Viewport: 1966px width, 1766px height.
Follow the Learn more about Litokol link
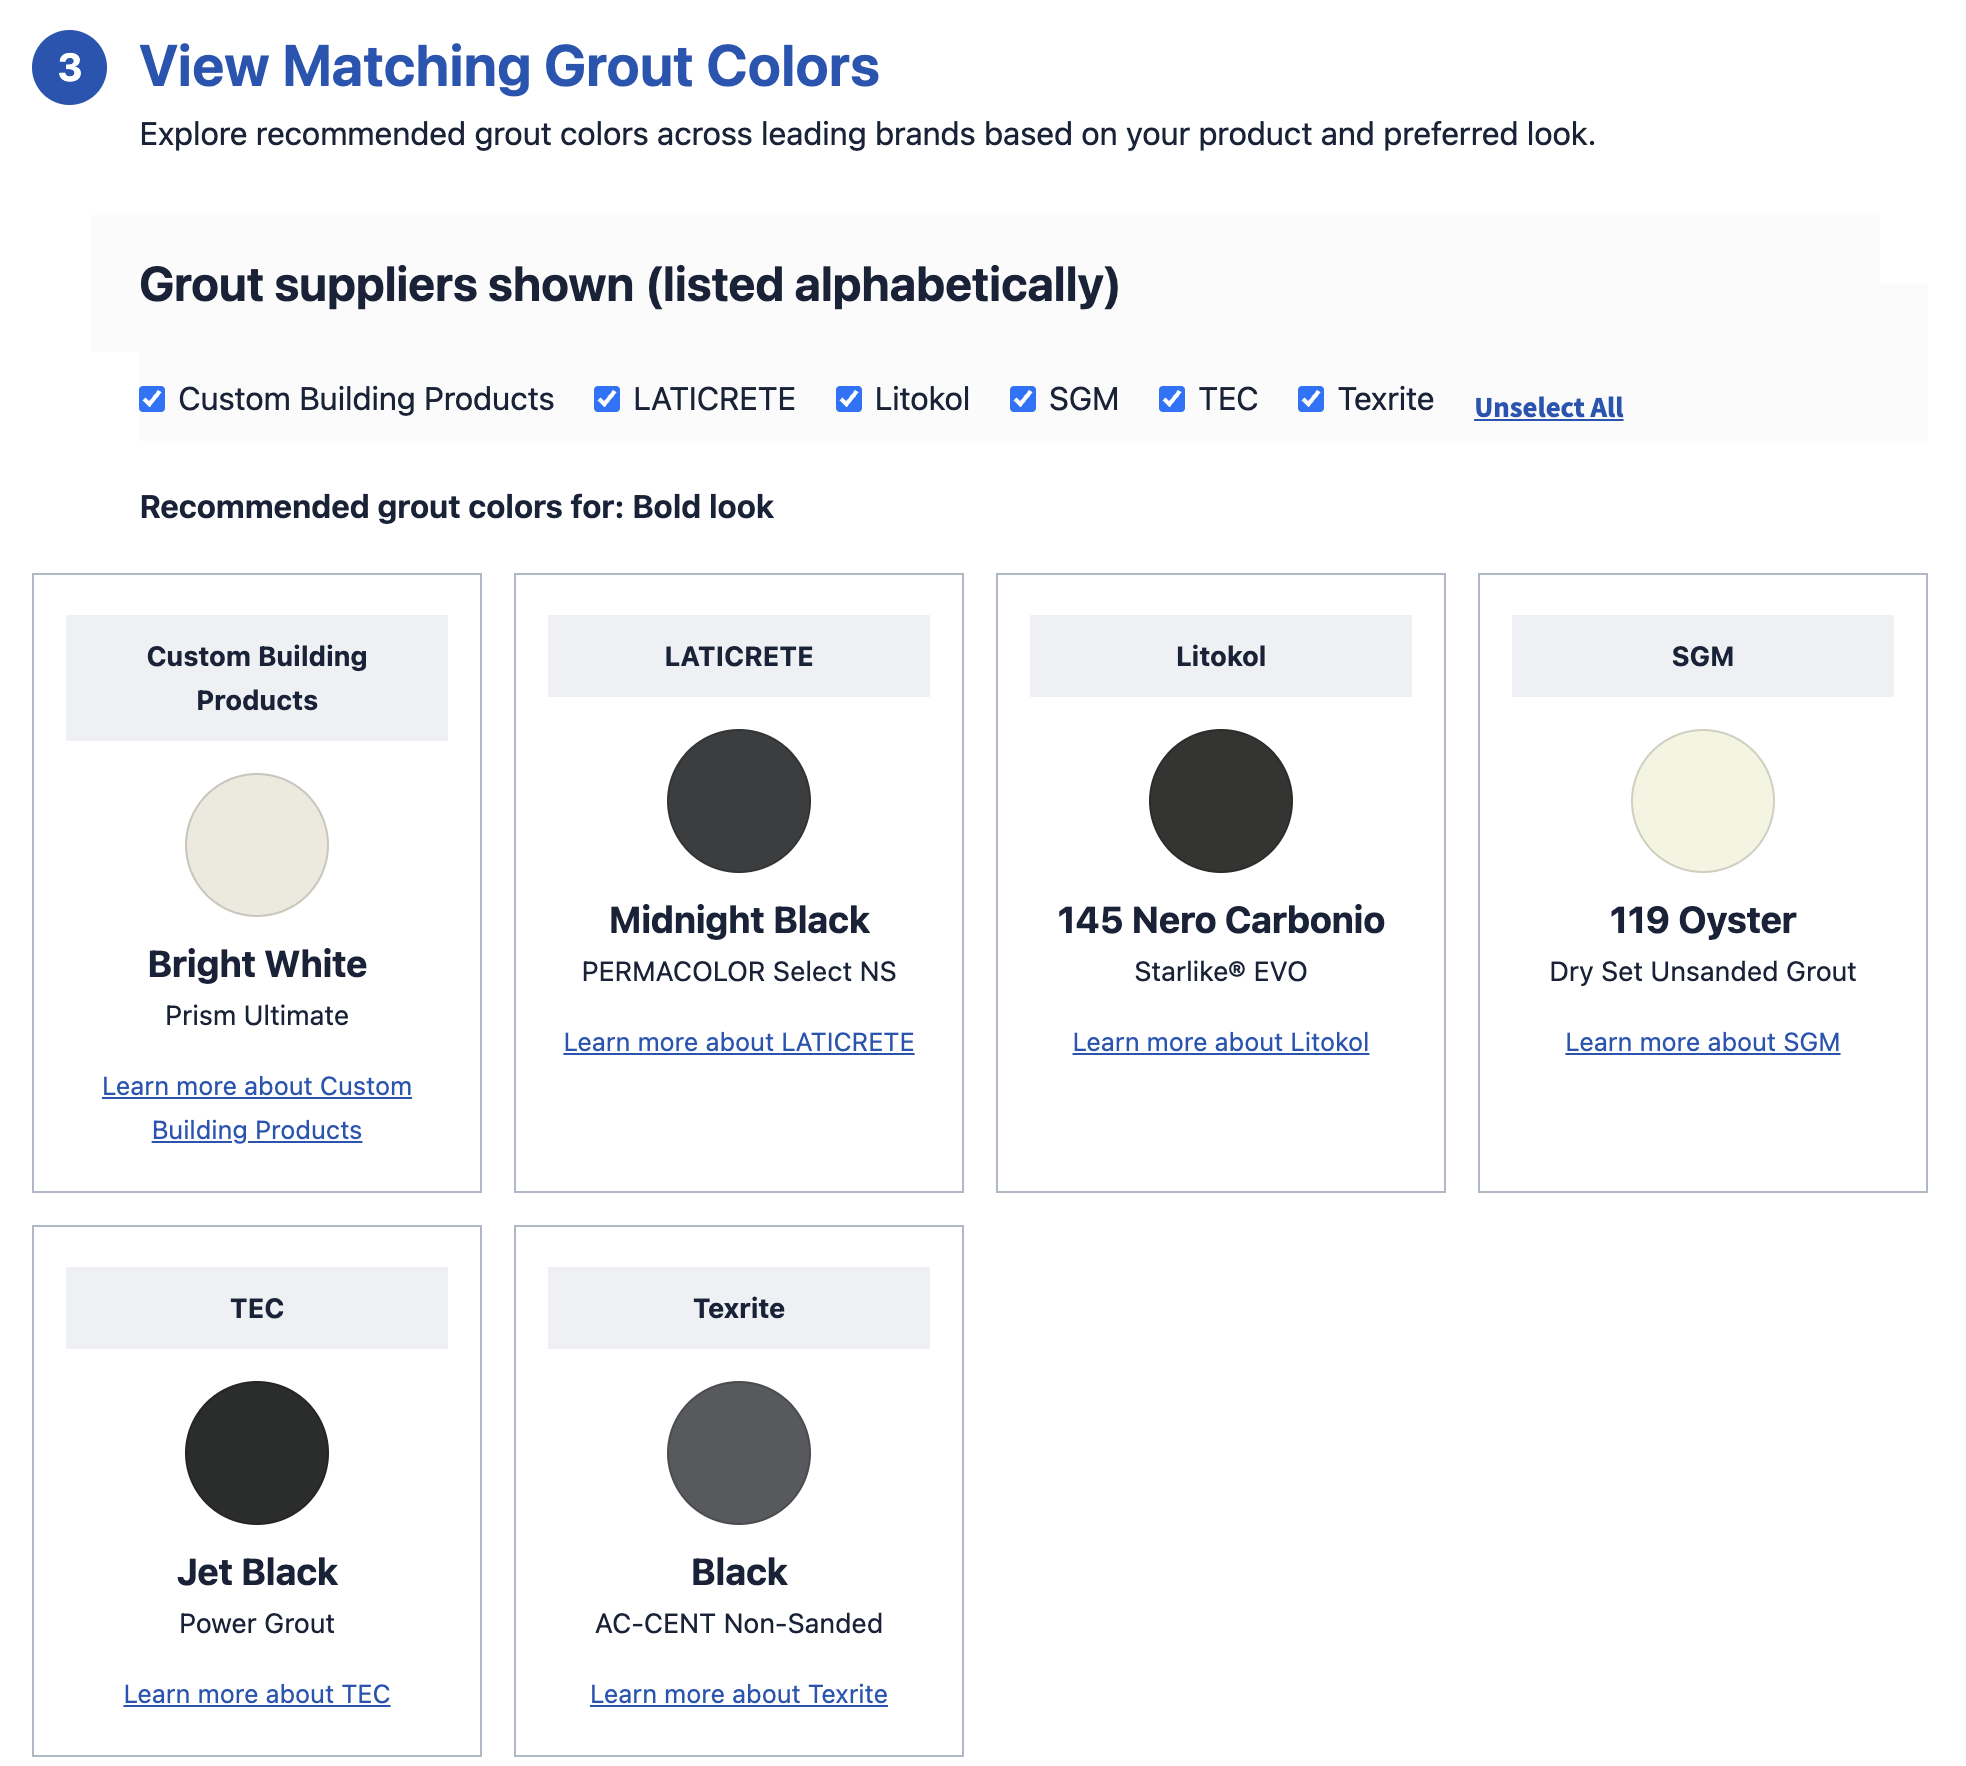pos(1221,1042)
